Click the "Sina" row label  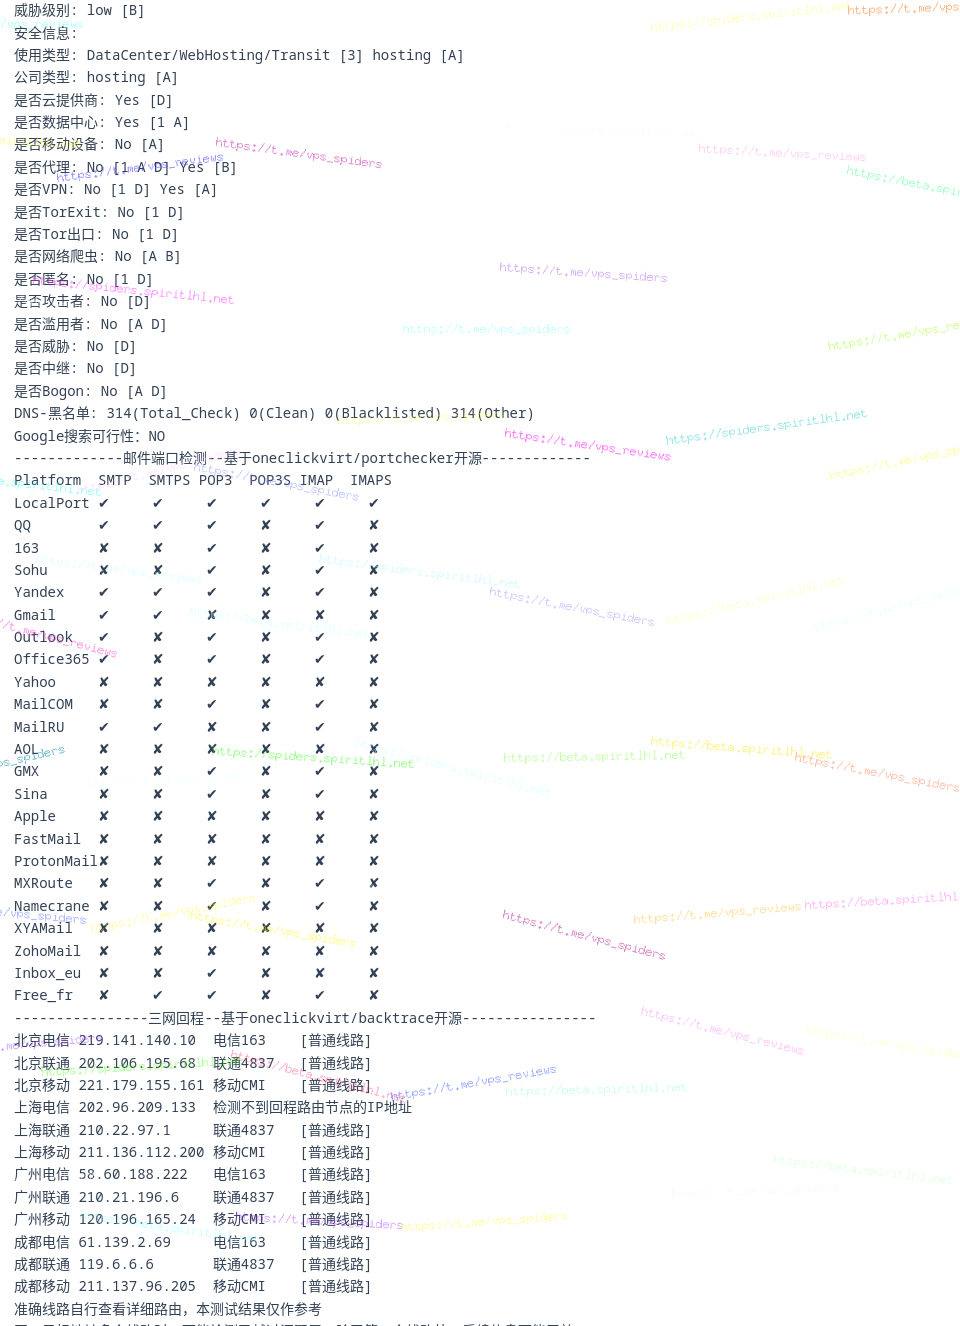31,794
